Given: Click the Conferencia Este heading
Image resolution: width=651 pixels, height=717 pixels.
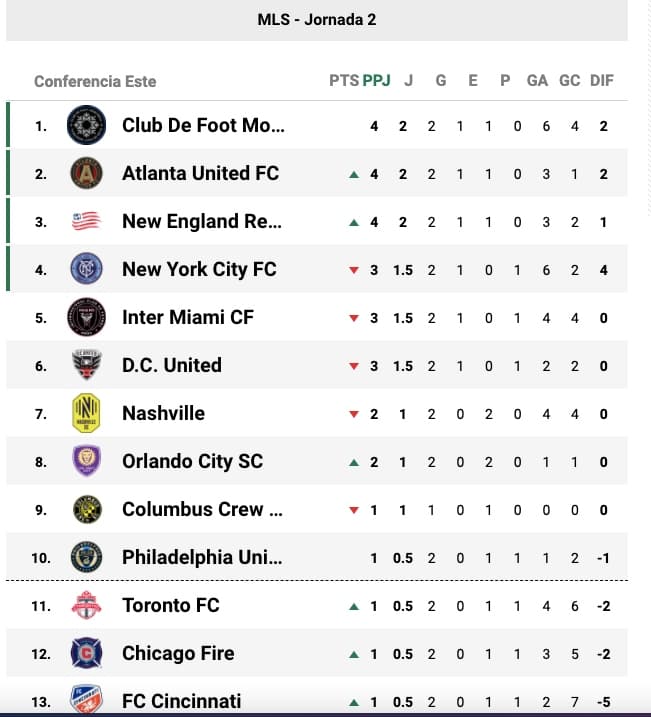Looking at the screenshot, I should tap(95, 81).
